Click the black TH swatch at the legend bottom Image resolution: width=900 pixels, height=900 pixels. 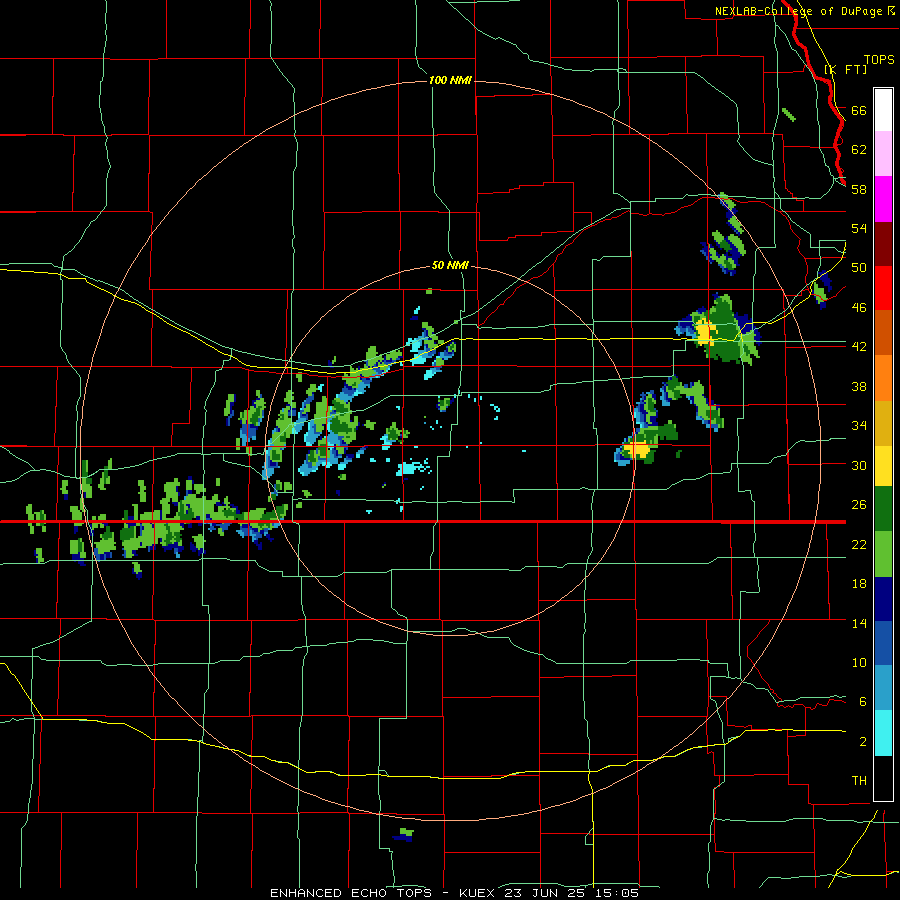pyautogui.click(x=883, y=778)
